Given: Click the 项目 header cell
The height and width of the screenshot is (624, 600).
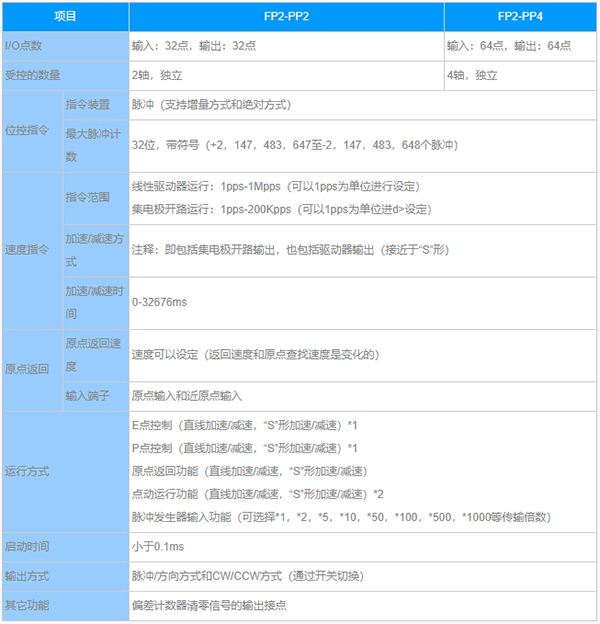Looking at the screenshot, I should 64,17.
